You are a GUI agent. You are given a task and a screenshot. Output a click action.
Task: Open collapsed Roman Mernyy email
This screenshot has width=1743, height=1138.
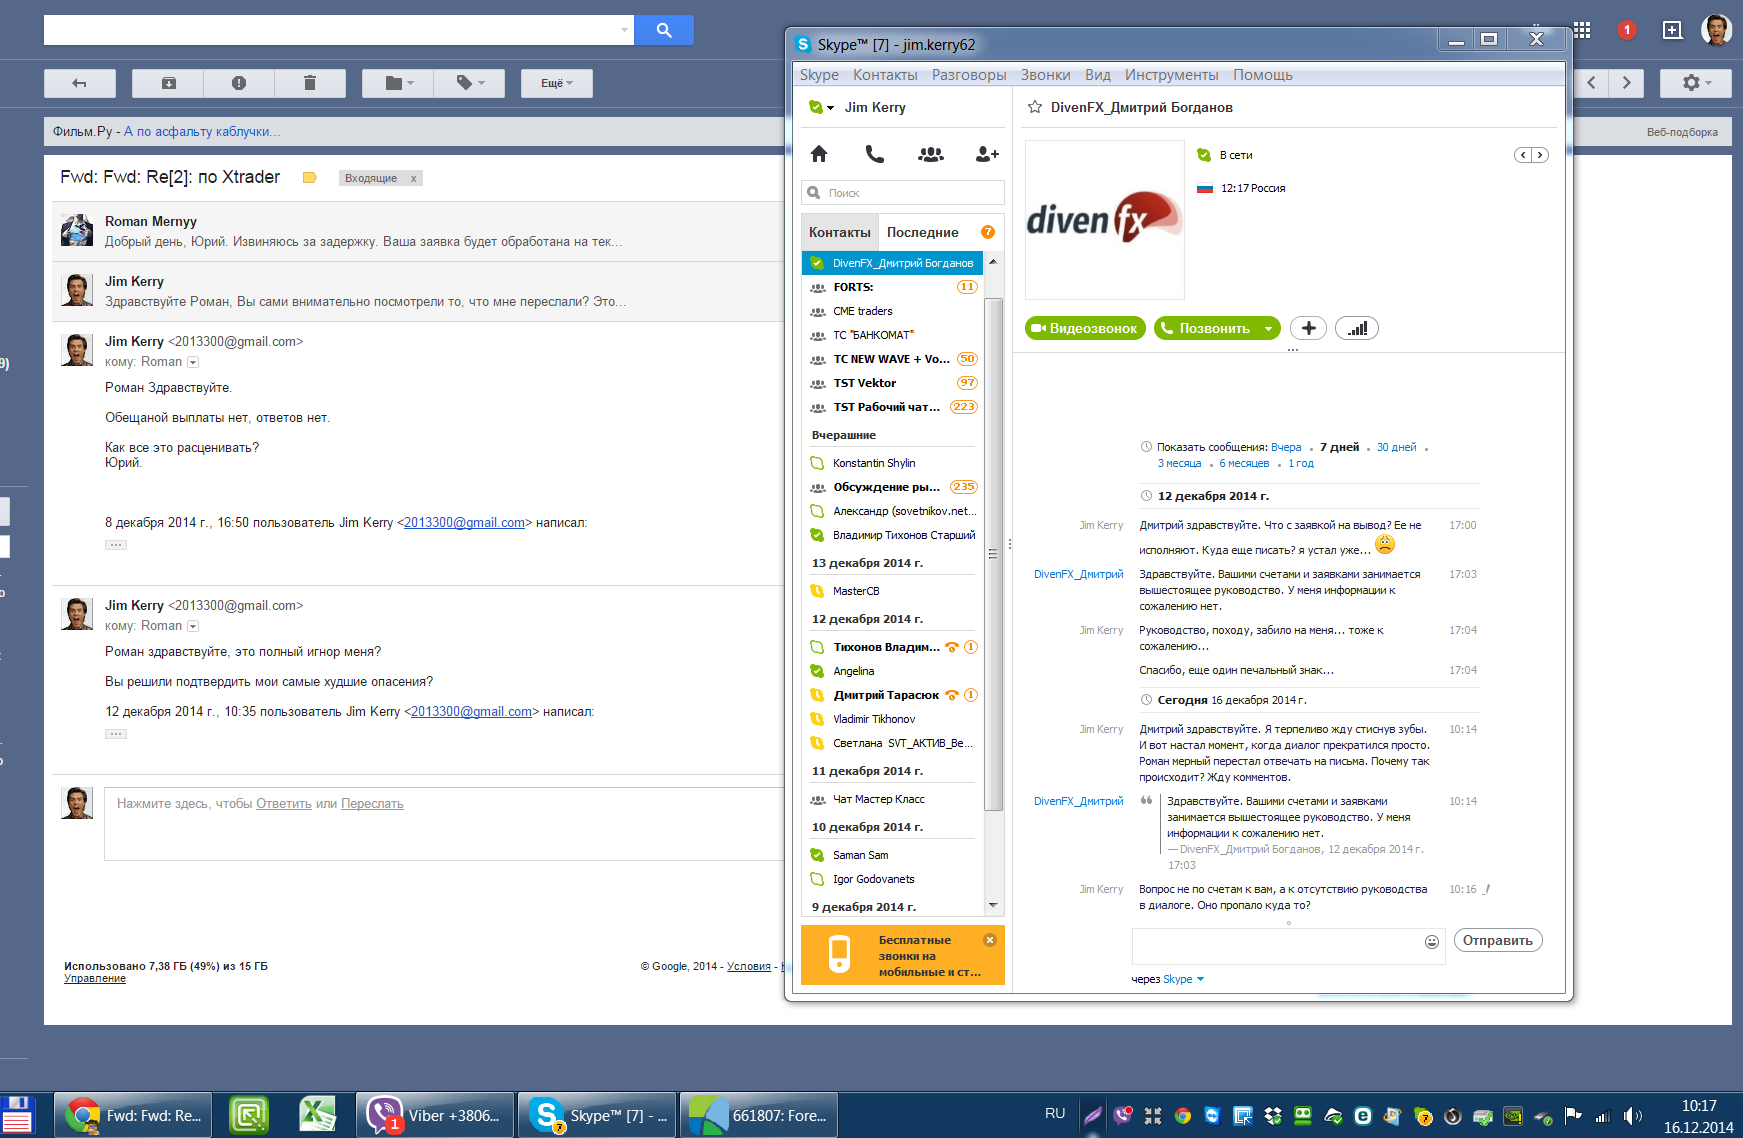(x=418, y=231)
